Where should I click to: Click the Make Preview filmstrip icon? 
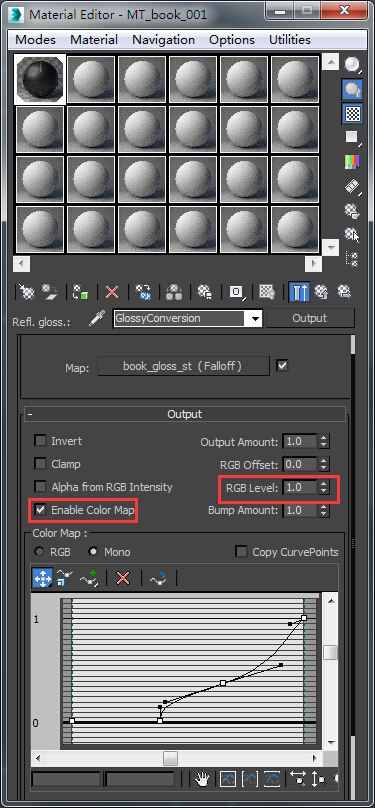click(x=352, y=186)
